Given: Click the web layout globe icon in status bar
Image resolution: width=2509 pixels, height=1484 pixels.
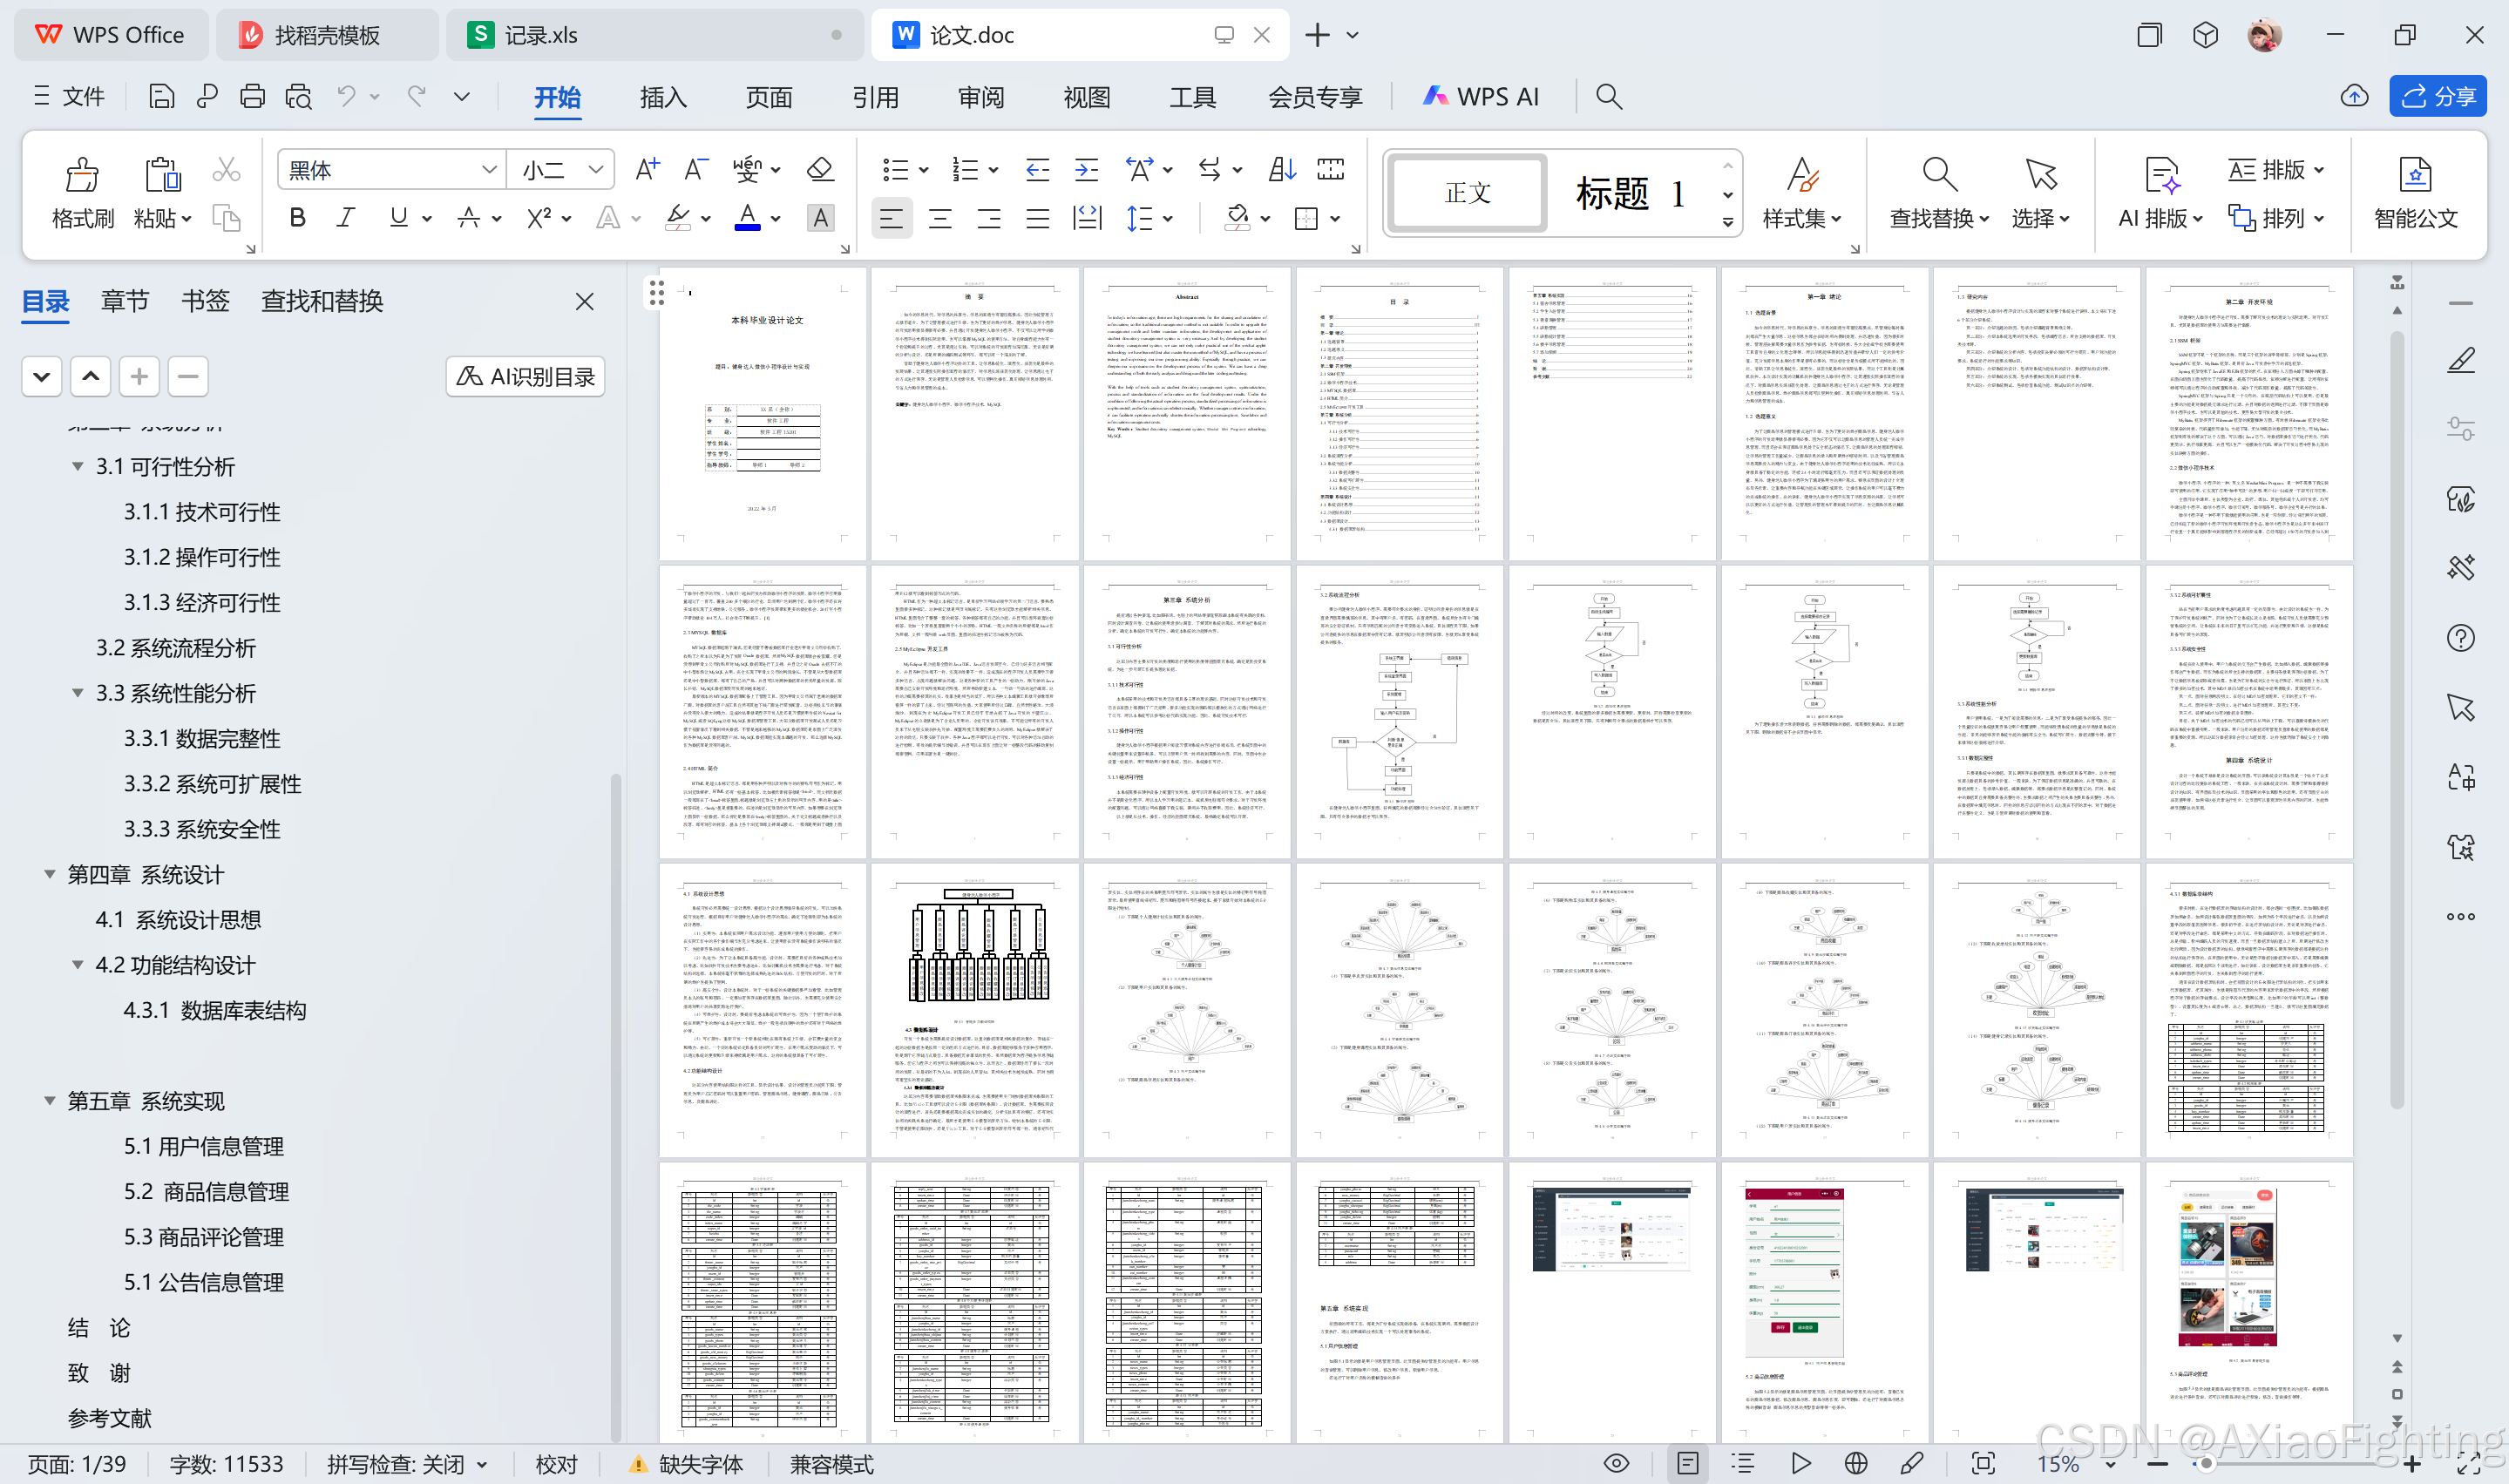Looking at the screenshot, I should pos(1856,1463).
